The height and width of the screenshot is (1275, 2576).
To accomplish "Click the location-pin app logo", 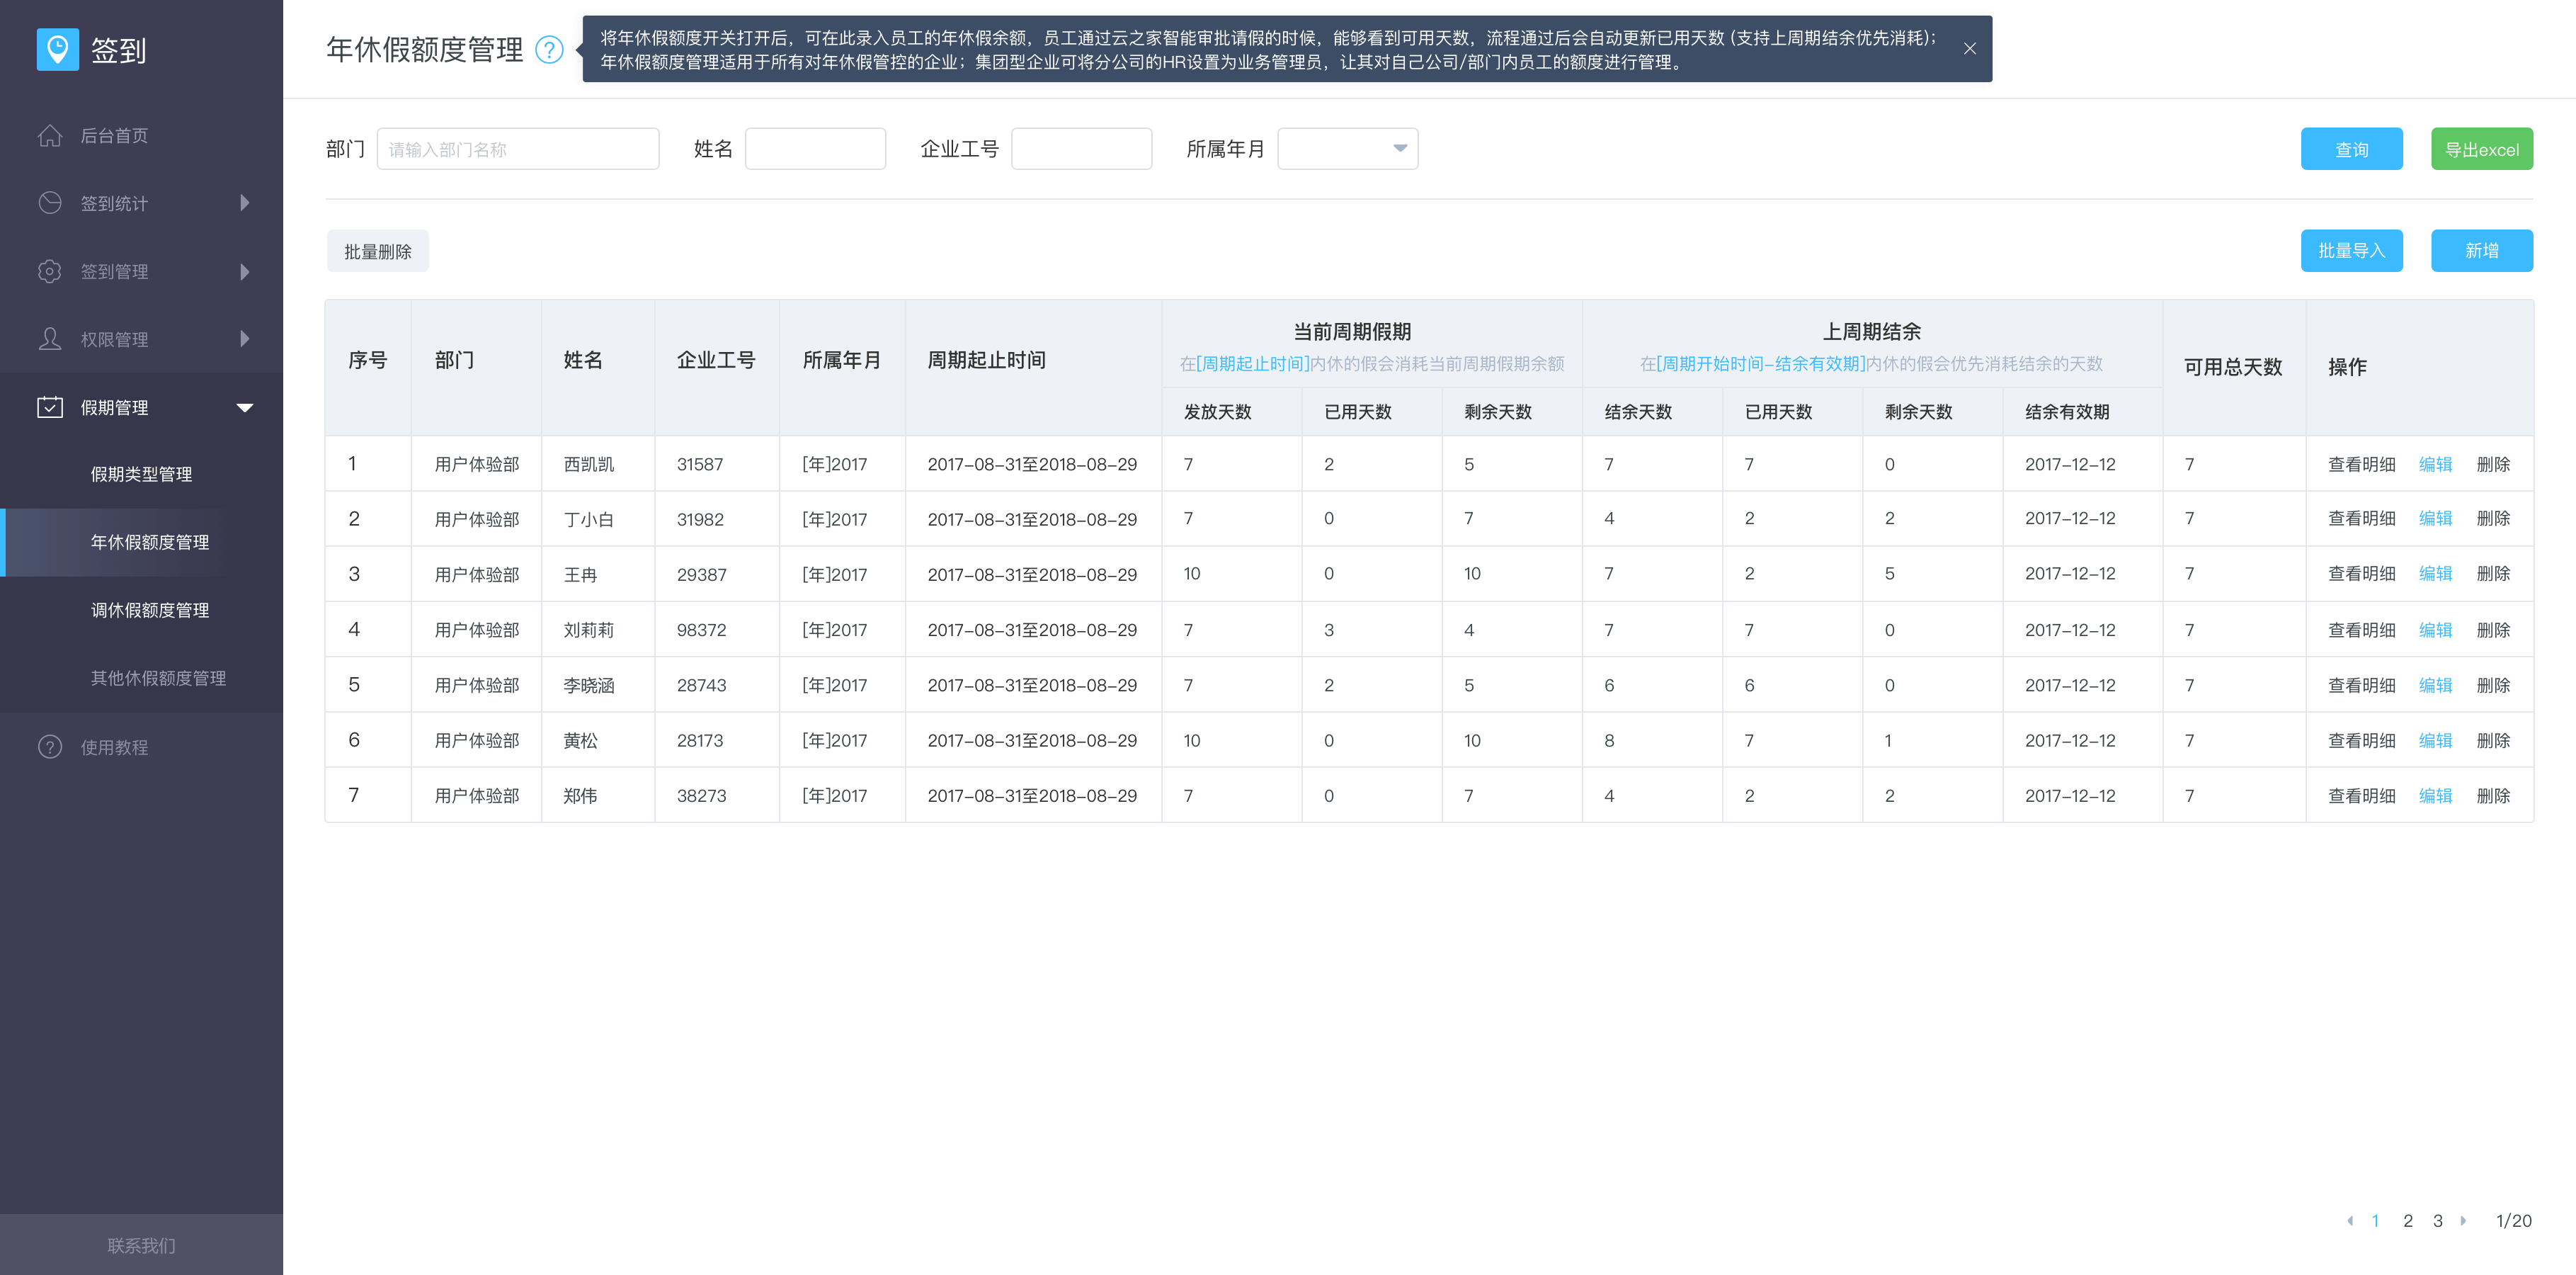I will point(57,49).
